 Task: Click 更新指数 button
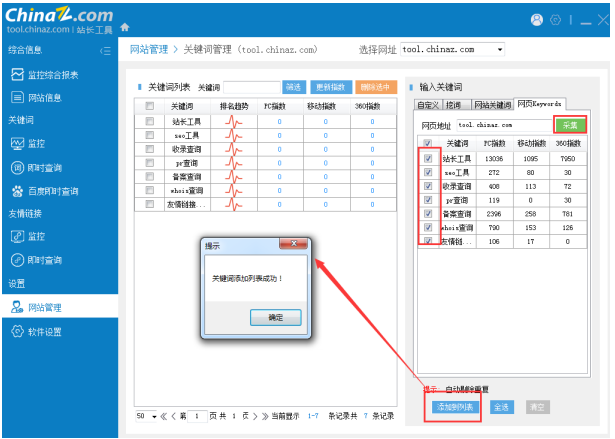pos(331,87)
